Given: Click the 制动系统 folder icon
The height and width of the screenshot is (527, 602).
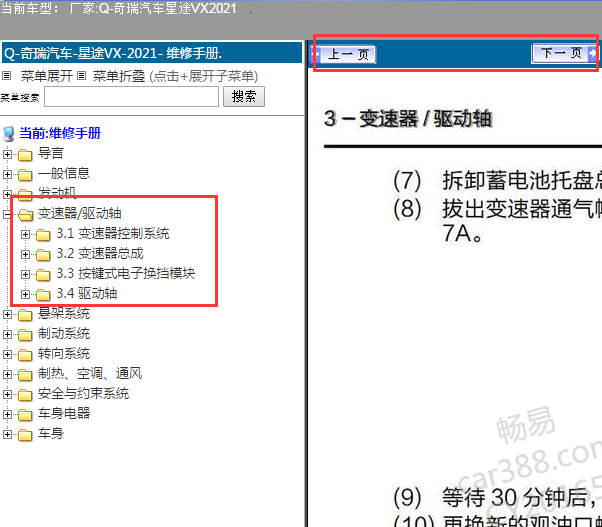Looking at the screenshot, I should pos(25,335).
